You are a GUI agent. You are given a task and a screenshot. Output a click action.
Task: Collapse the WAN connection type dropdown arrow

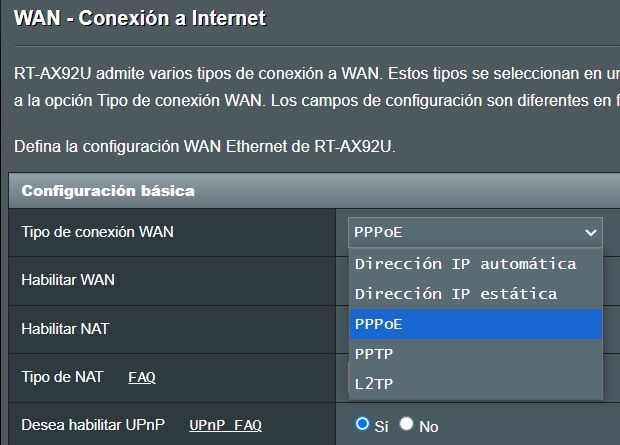click(x=589, y=233)
